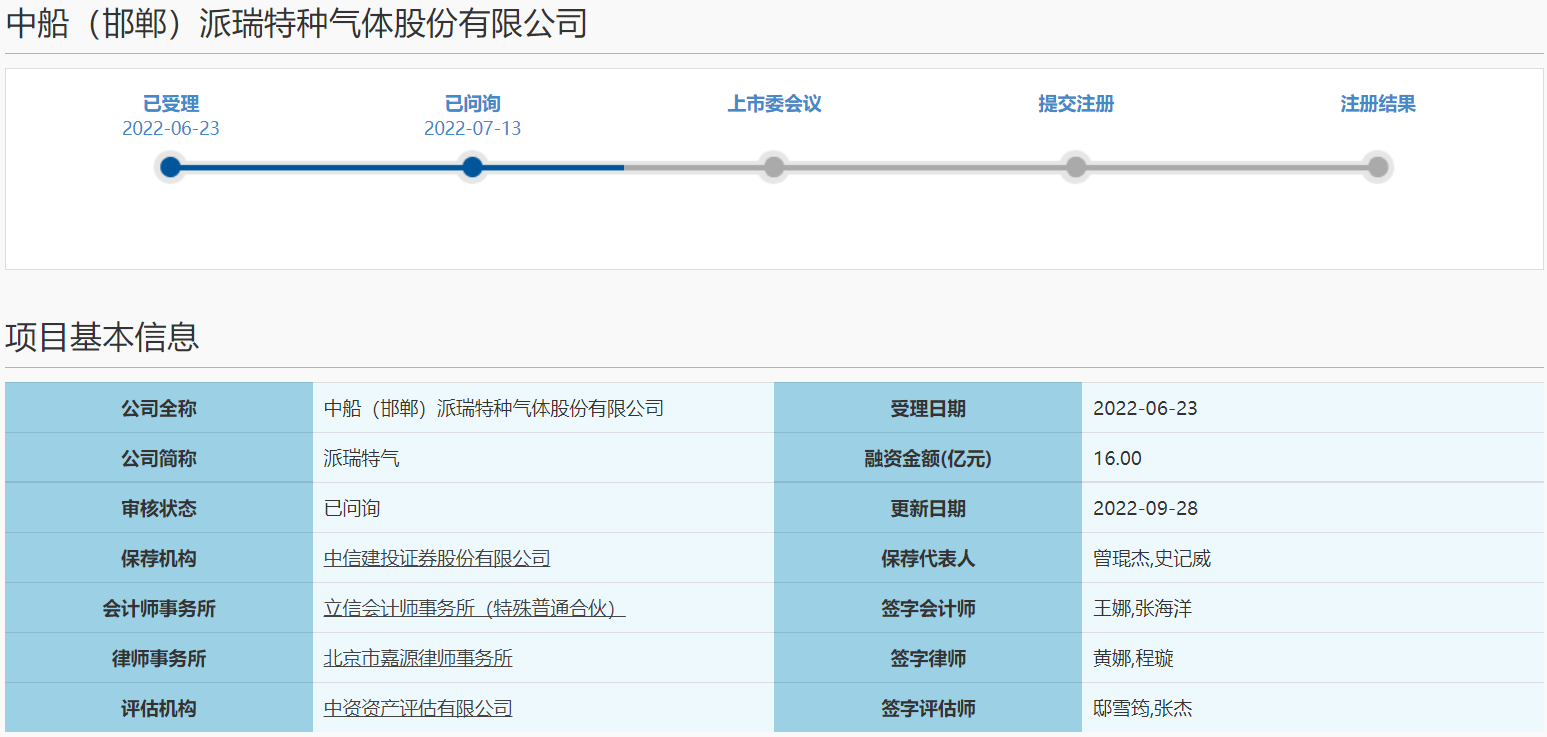Click the 保荐机构 label cell
1547x737 pixels.
pyautogui.click(x=159, y=558)
